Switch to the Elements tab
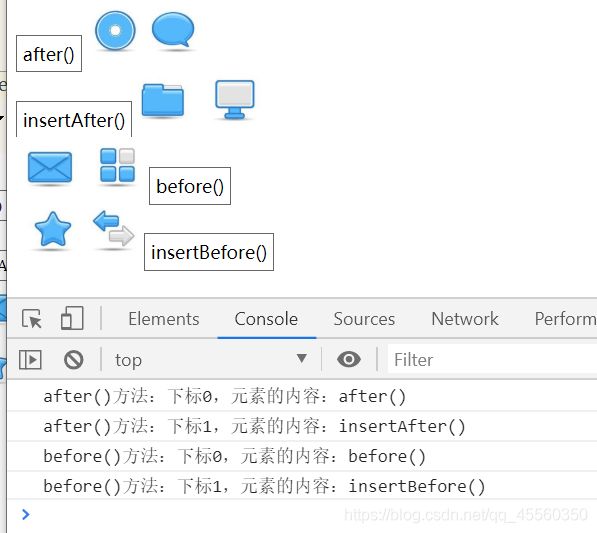597x533 pixels. [164, 319]
